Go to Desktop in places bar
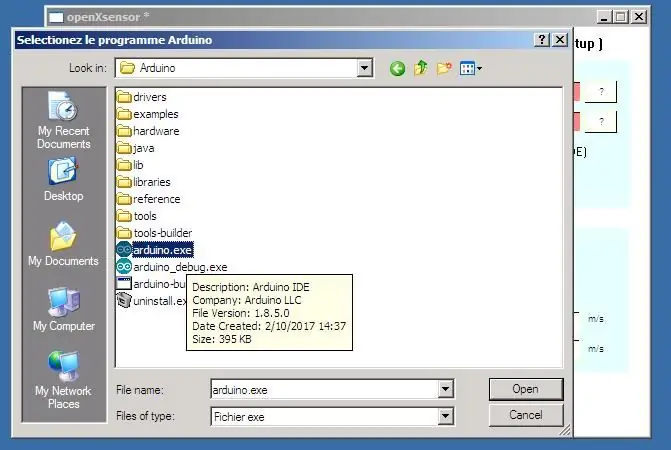 [63, 179]
